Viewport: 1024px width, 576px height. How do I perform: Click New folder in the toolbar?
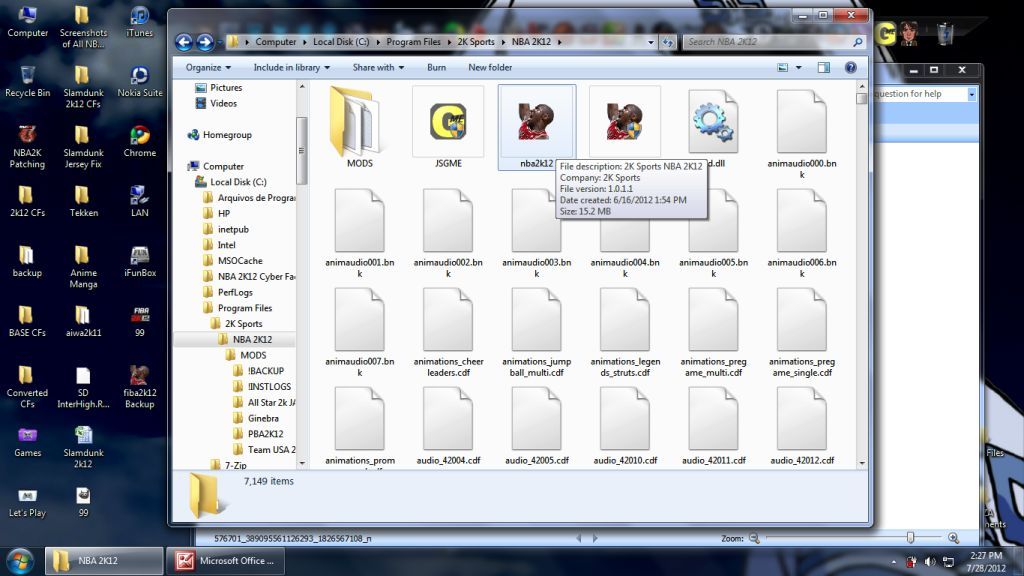[x=490, y=67]
